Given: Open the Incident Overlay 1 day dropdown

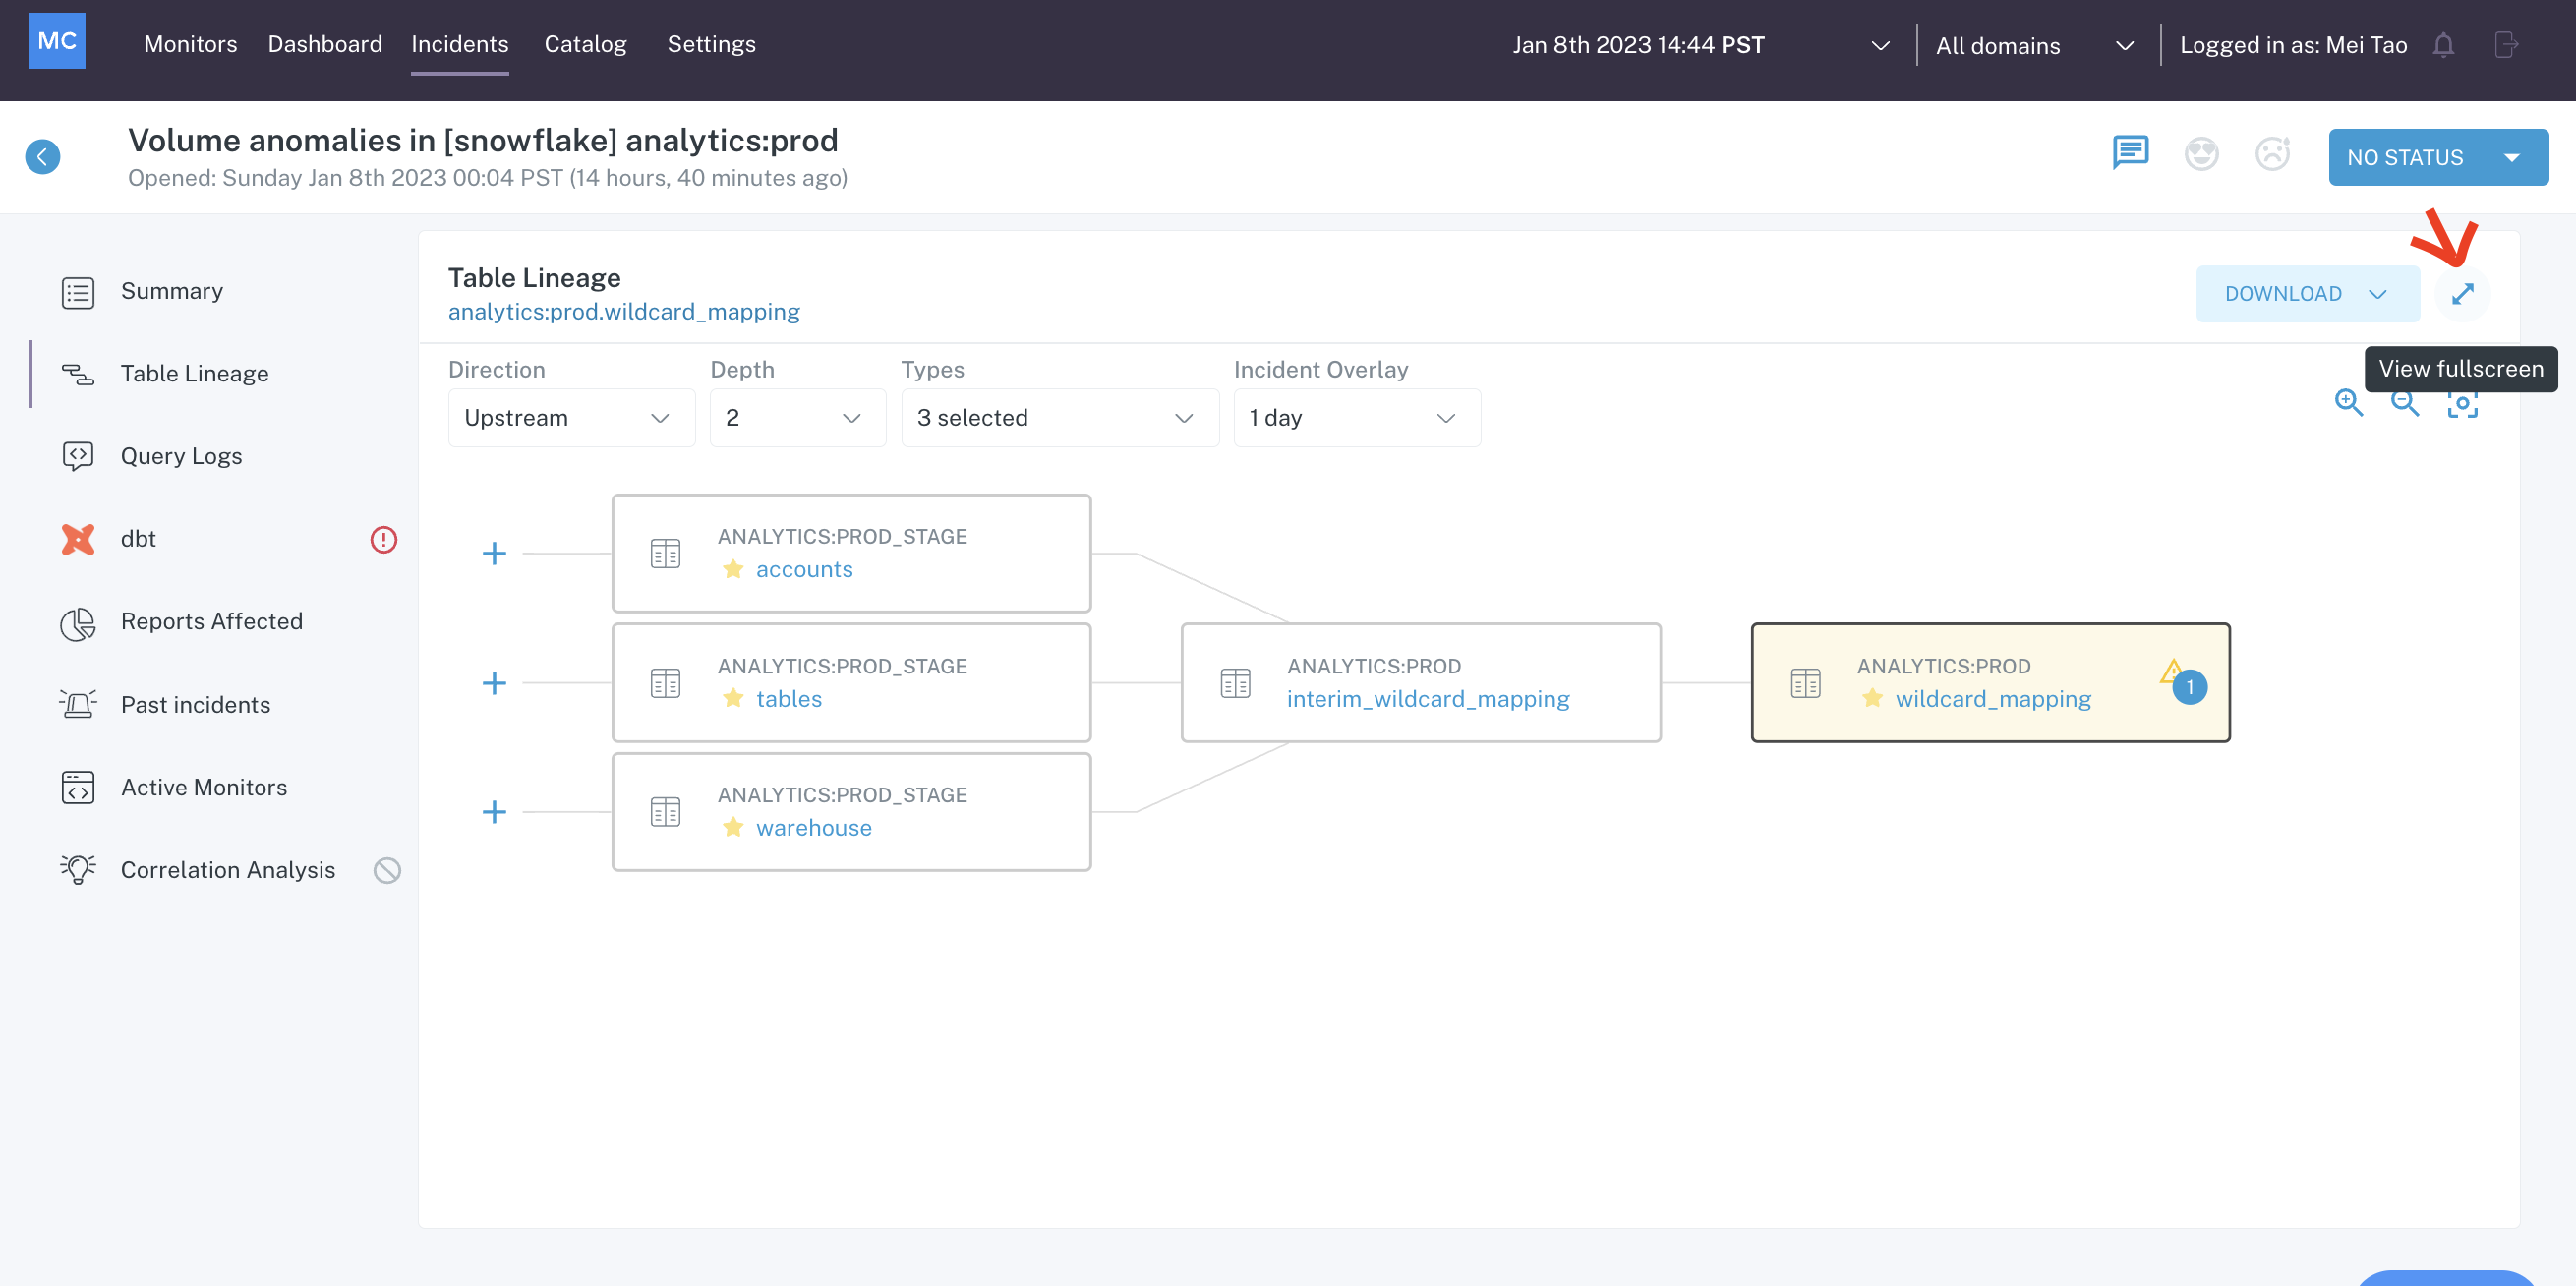Looking at the screenshot, I should 1356,418.
